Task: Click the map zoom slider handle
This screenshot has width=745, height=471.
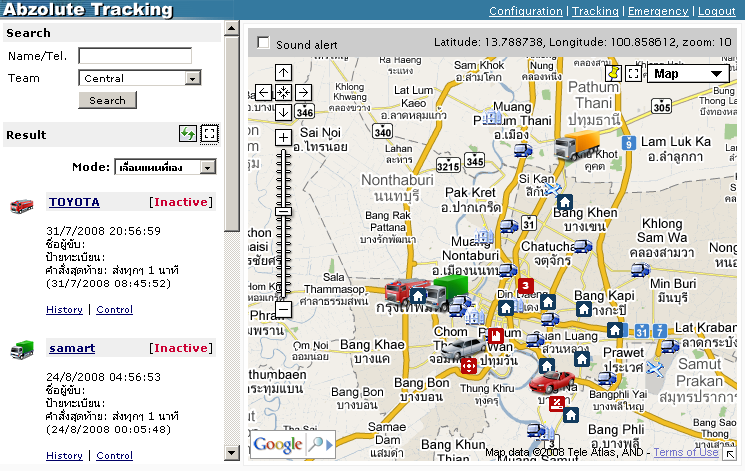Action: (283, 211)
